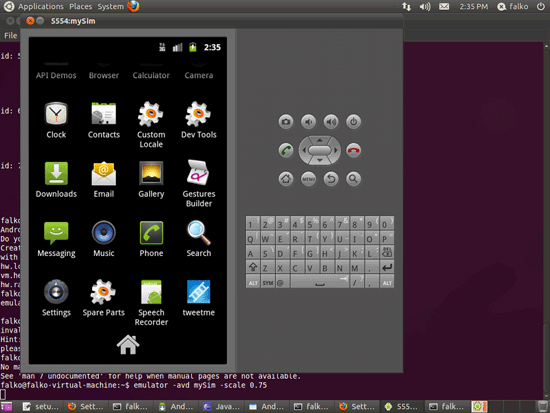This screenshot has width=550, height=413.
Task: Launch the tweetme app
Action: click(x=199, y=298)
